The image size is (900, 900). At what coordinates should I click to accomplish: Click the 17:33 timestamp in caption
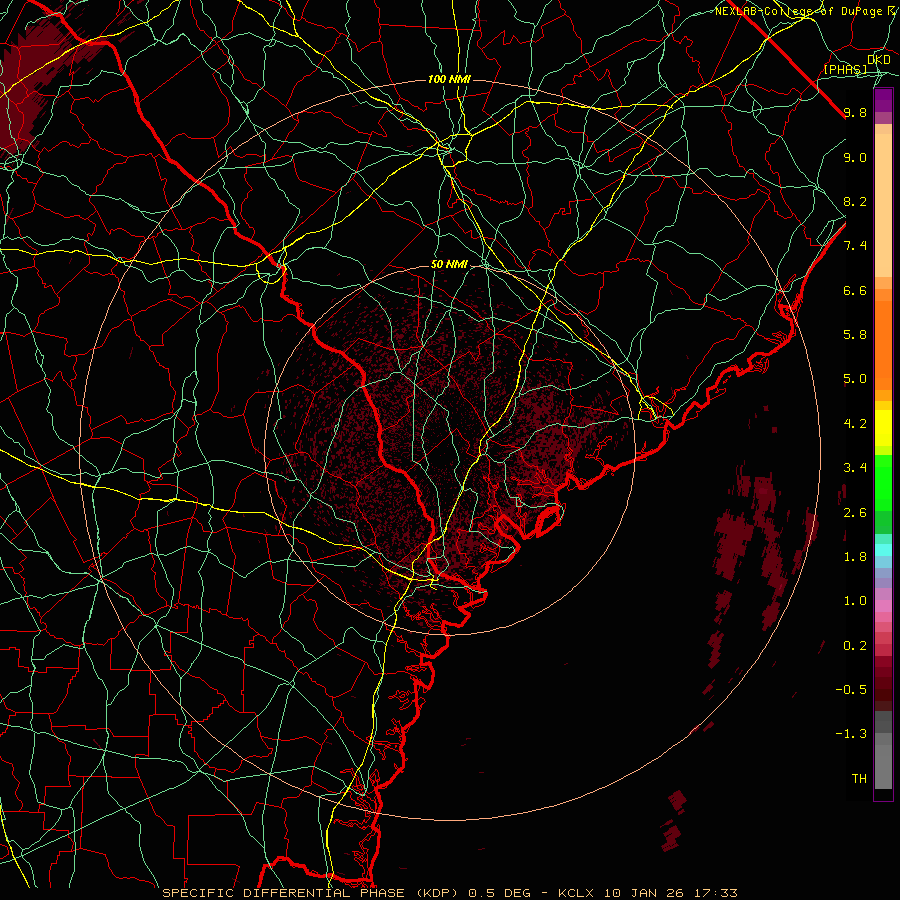[x=717, y=893]
